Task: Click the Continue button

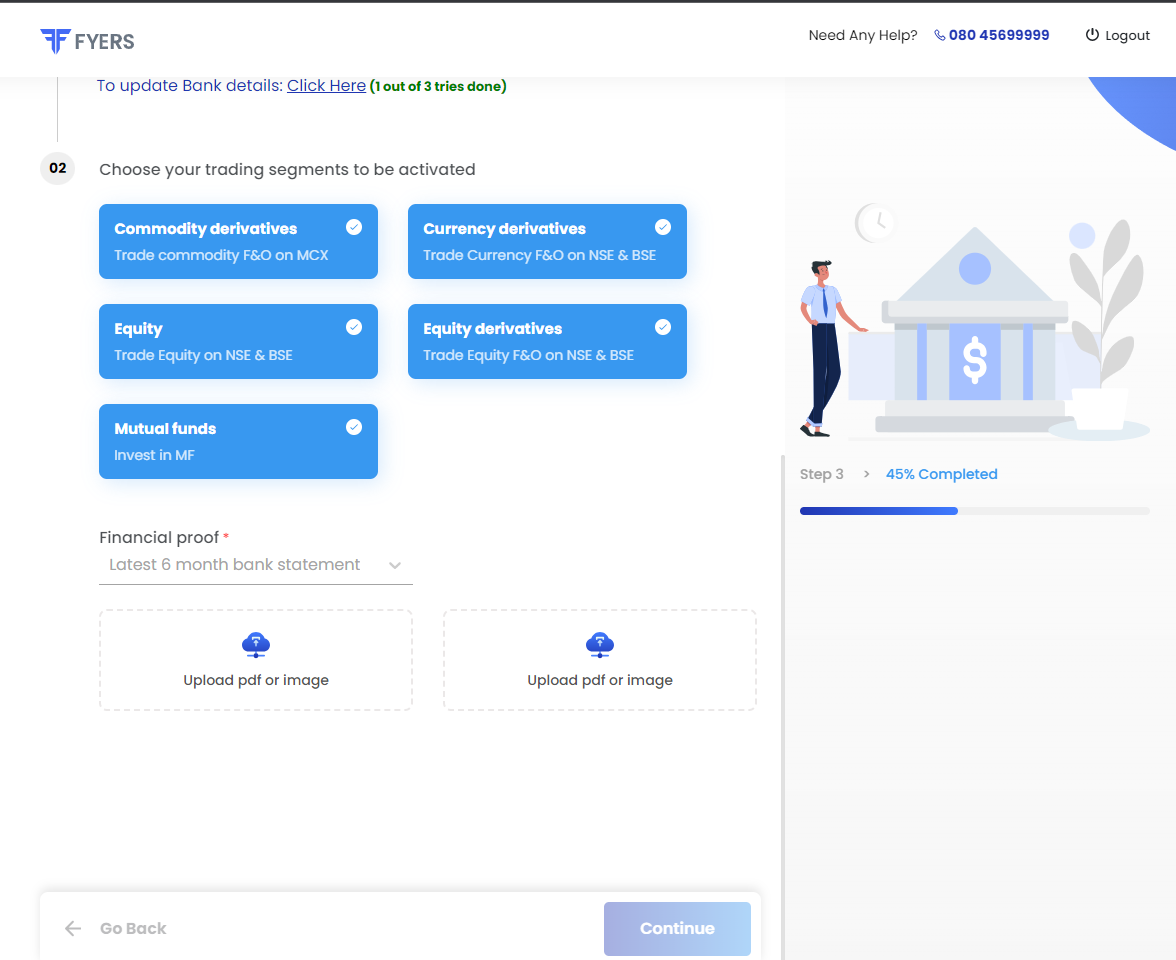Action: 677,928
